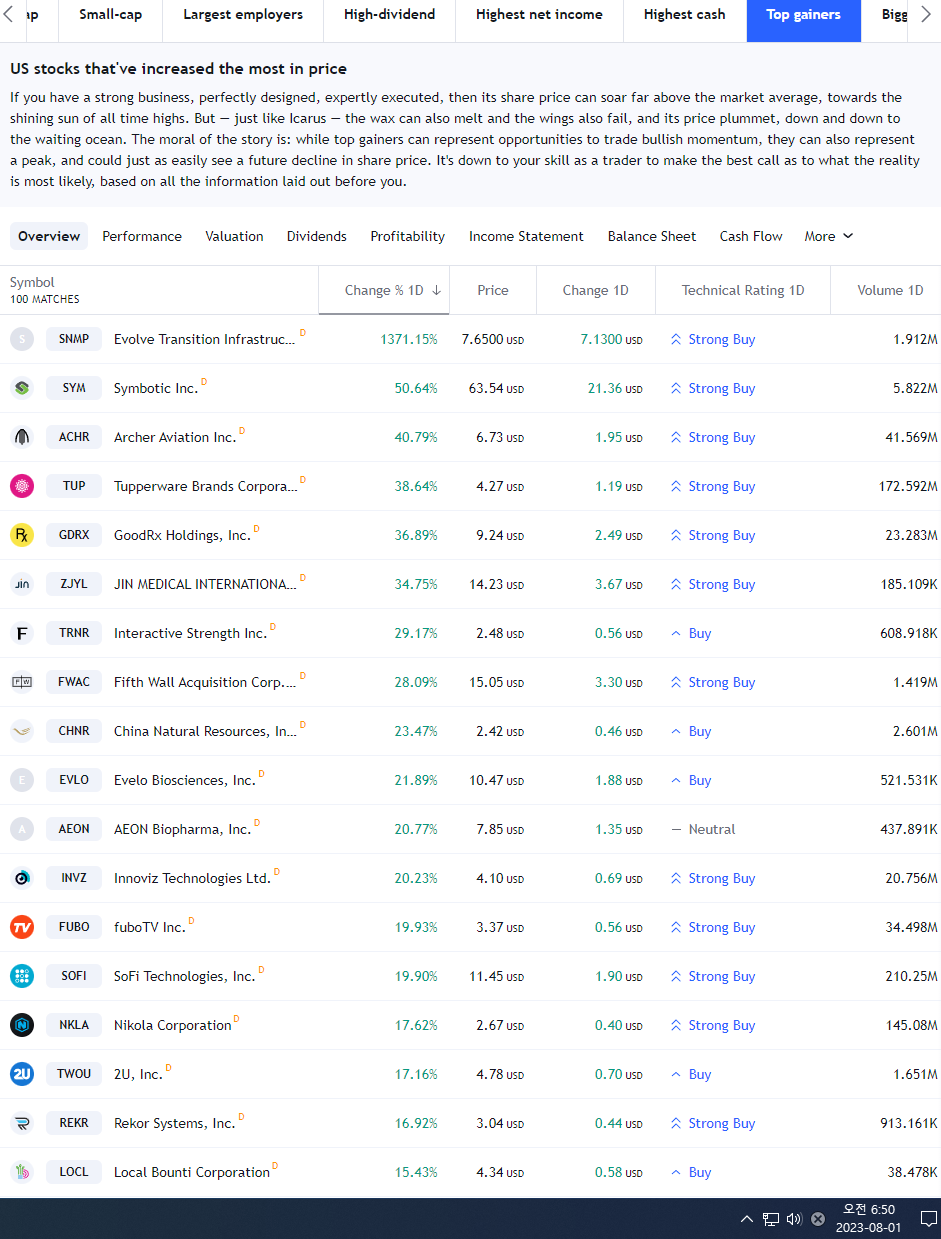Select the Largest employers category tab
Screen dimensions: 941x1239
tap(243, 14)
